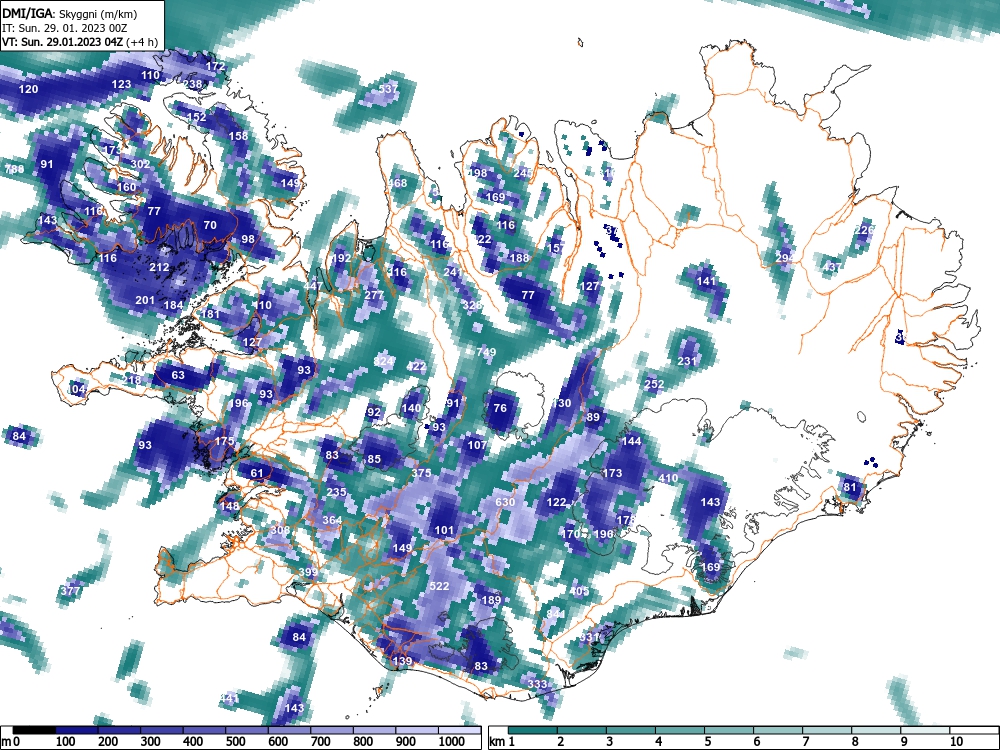The height and width of the screenshot is (750, 1000).
Task: Click the visibility value '85' on the map
Action: 374,459
